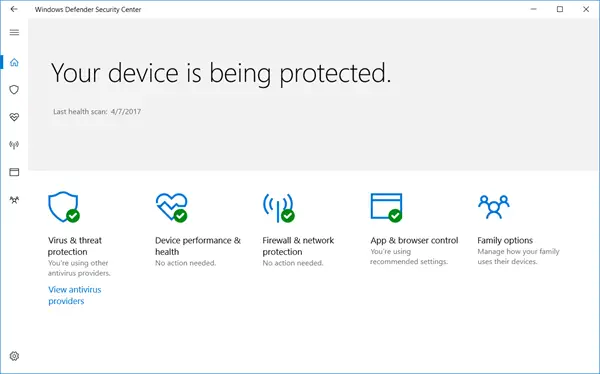Select the network antenna icon in sidebar
This screenshot has width=600, height=374.
coord(14,145)
